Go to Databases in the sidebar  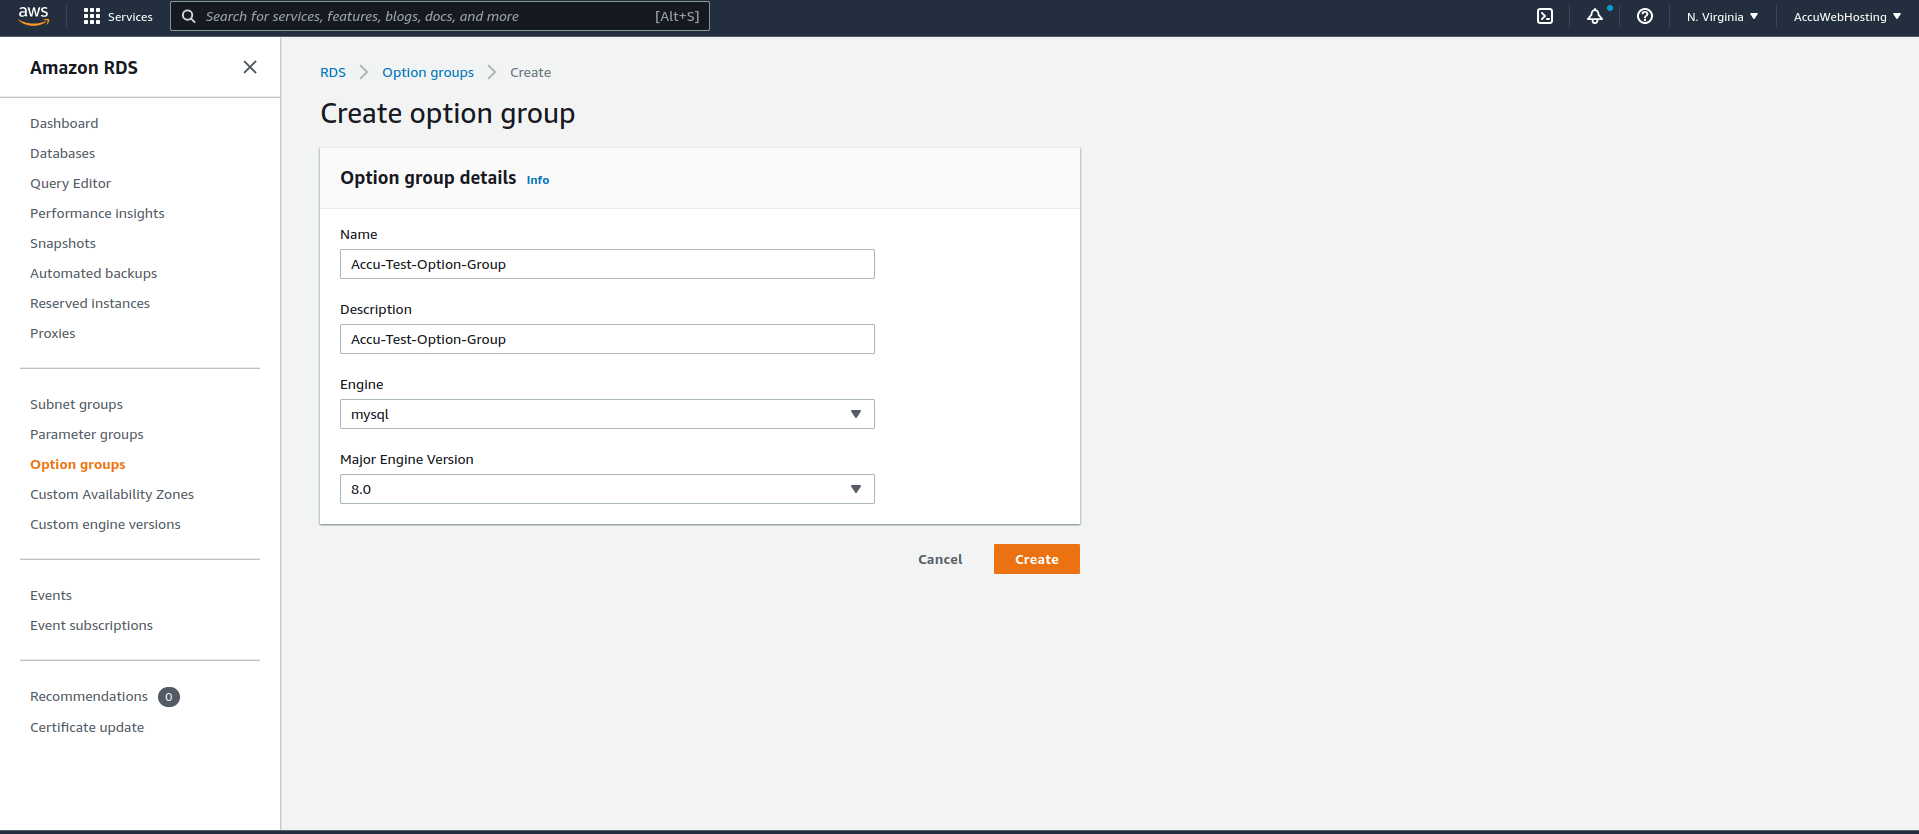coord(62,153)
